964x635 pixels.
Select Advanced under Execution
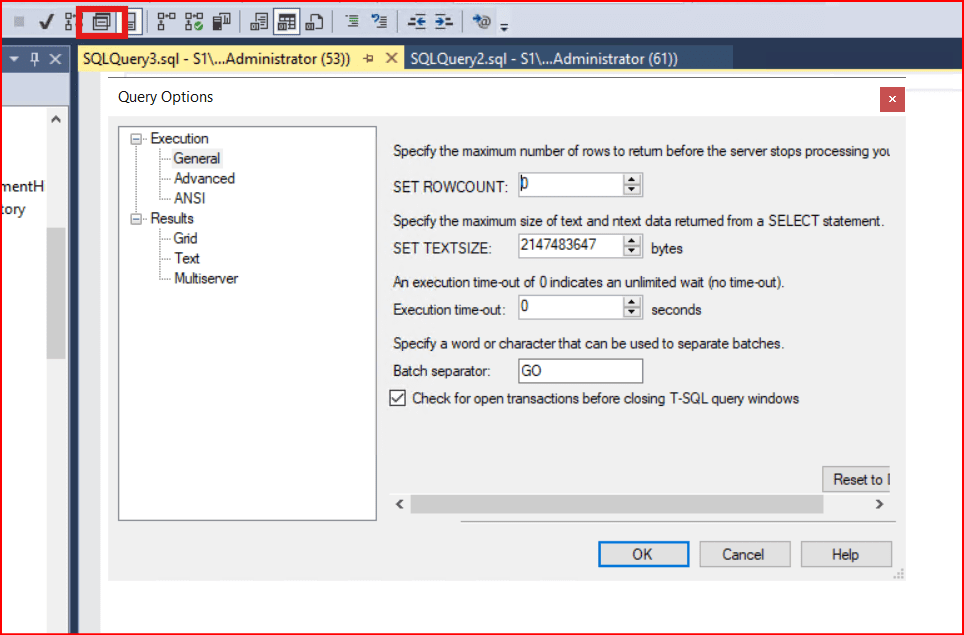click(204, 178)
